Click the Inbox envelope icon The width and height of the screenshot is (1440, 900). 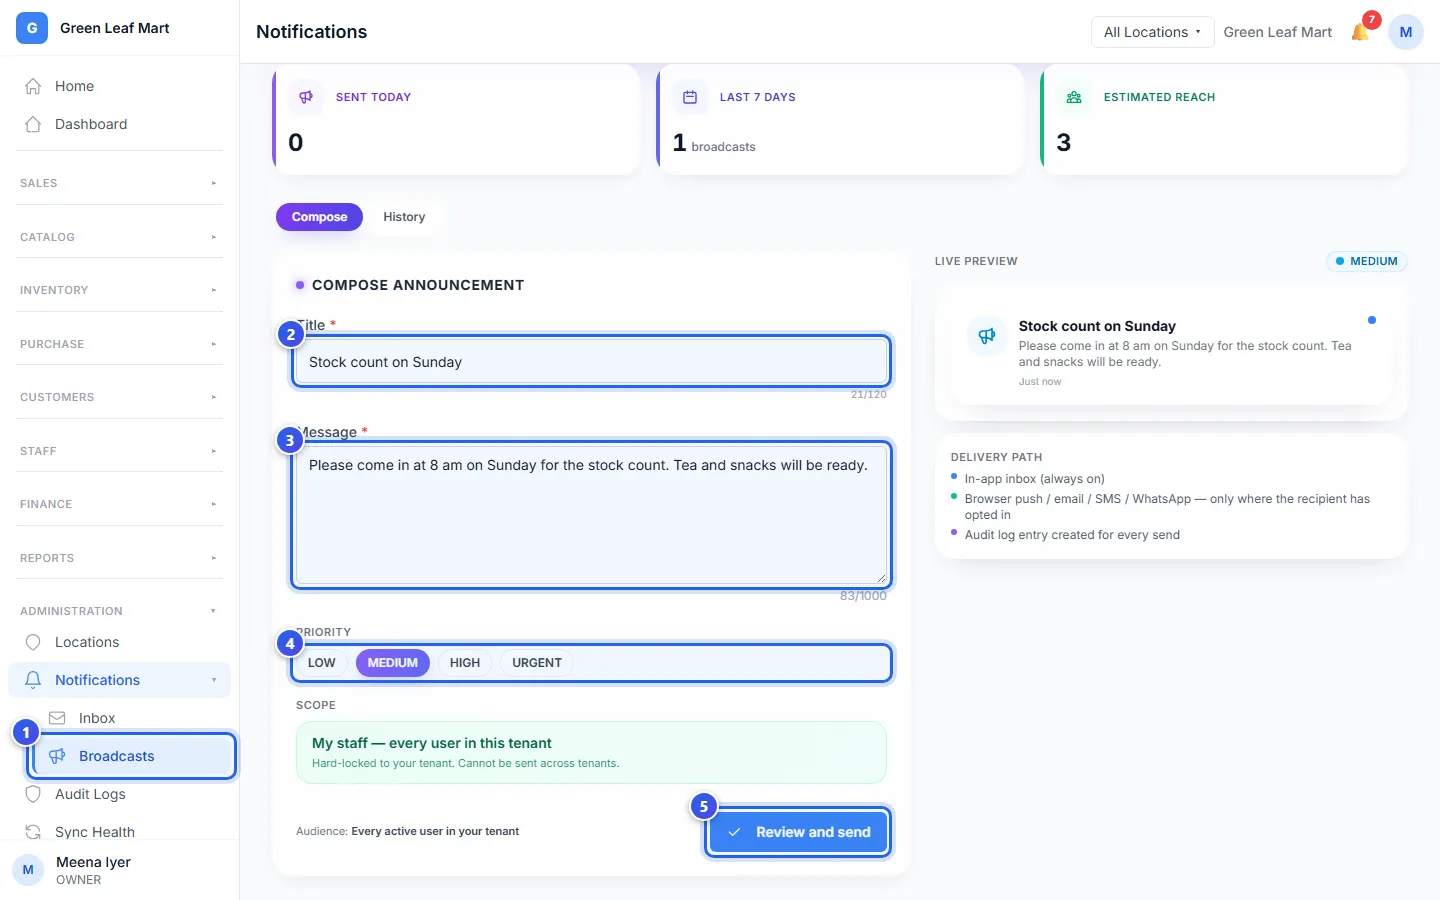point(57,718)
